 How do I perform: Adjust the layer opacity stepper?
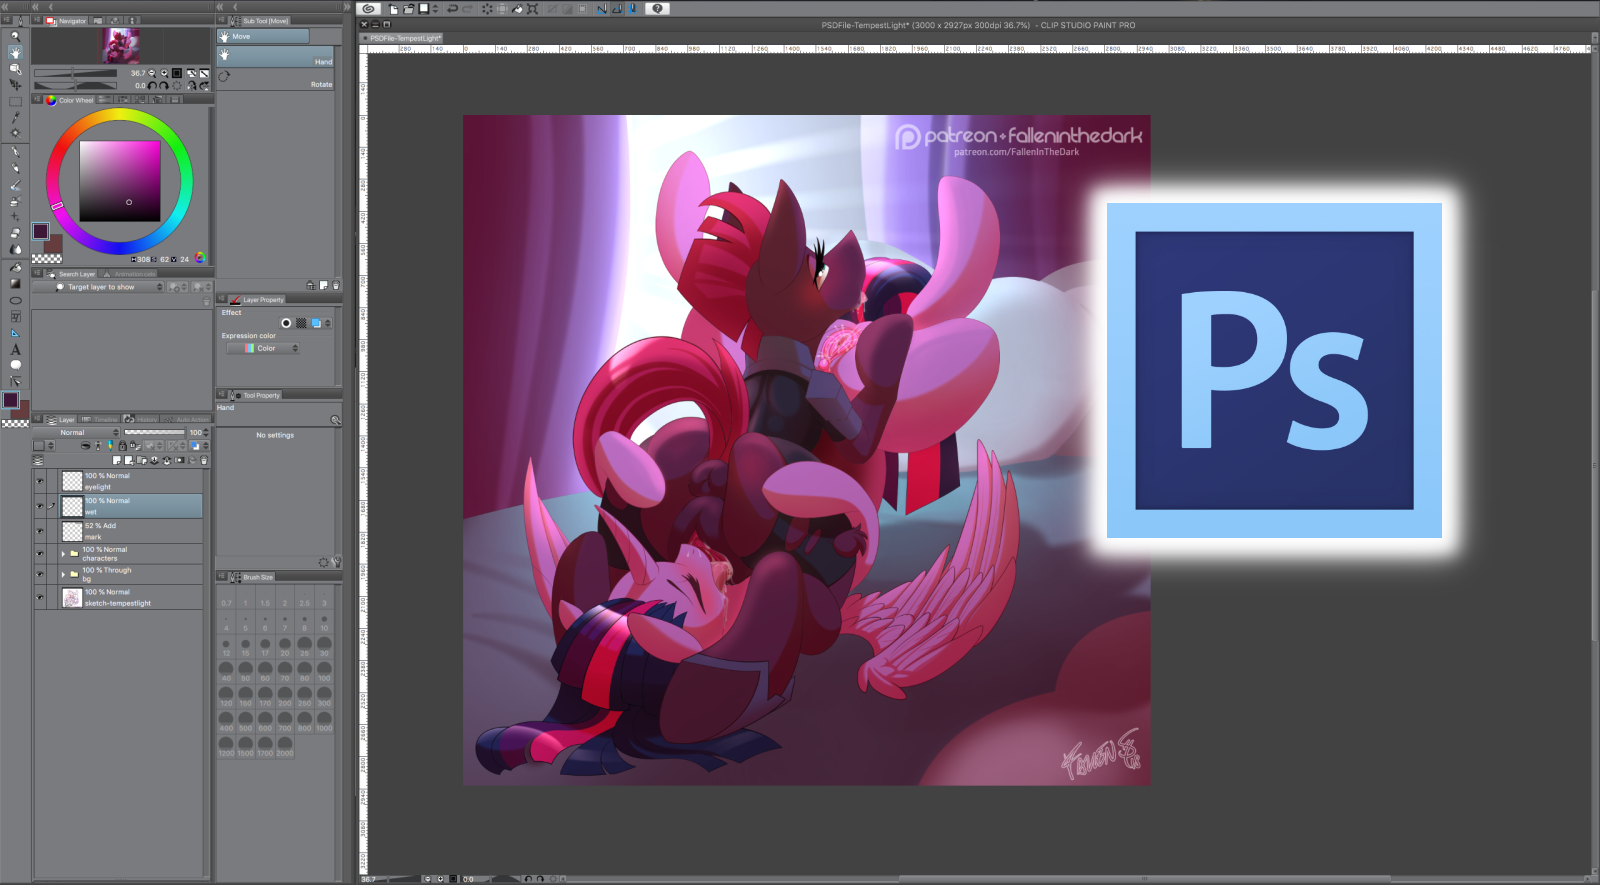point(206,433)
